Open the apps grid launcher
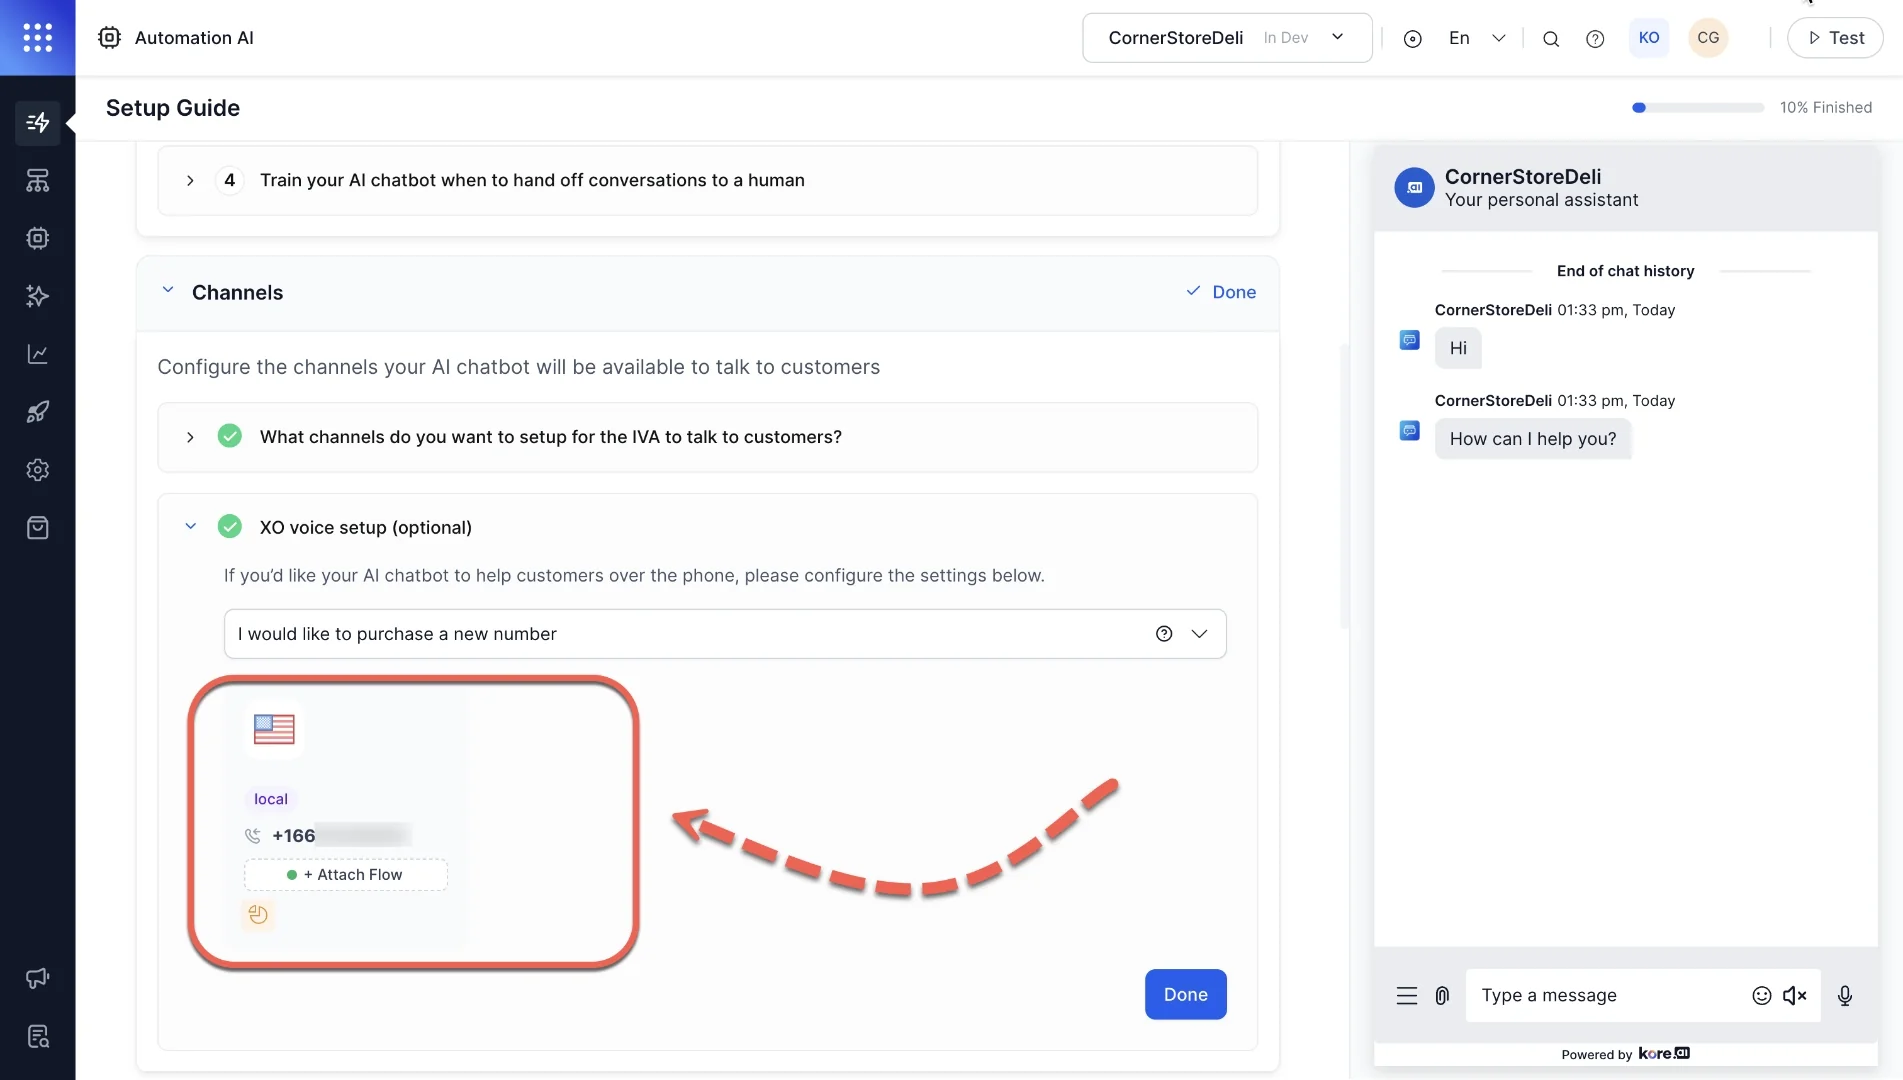Screen dimensions: 1903x1080 tap(37, 37)
